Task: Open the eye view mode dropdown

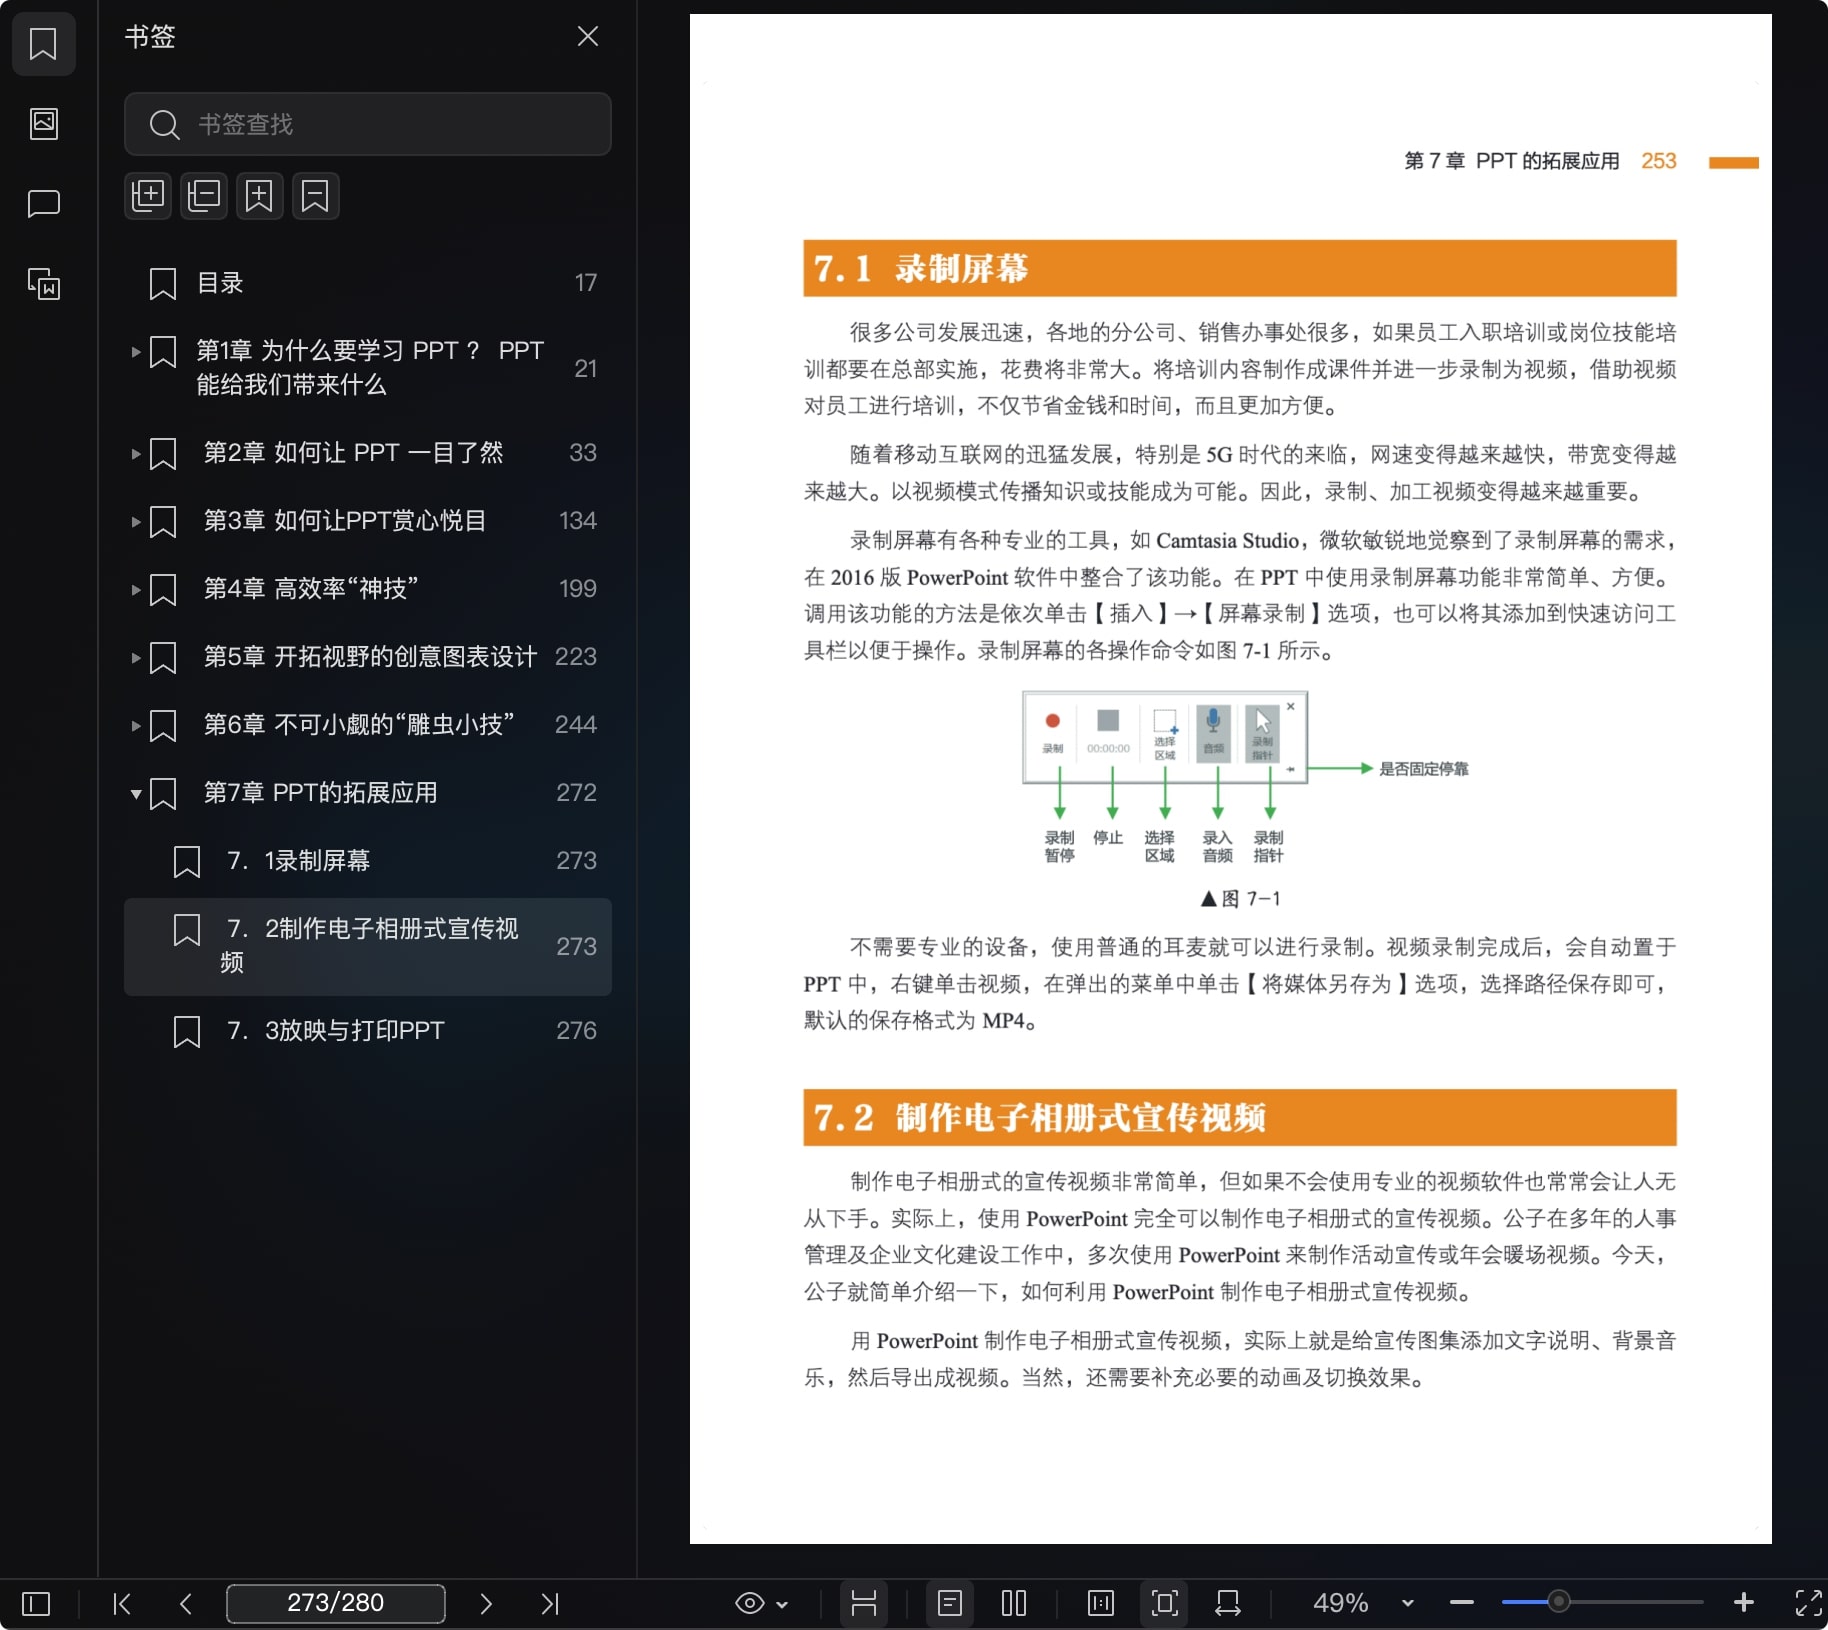Action: [762, 1603]
